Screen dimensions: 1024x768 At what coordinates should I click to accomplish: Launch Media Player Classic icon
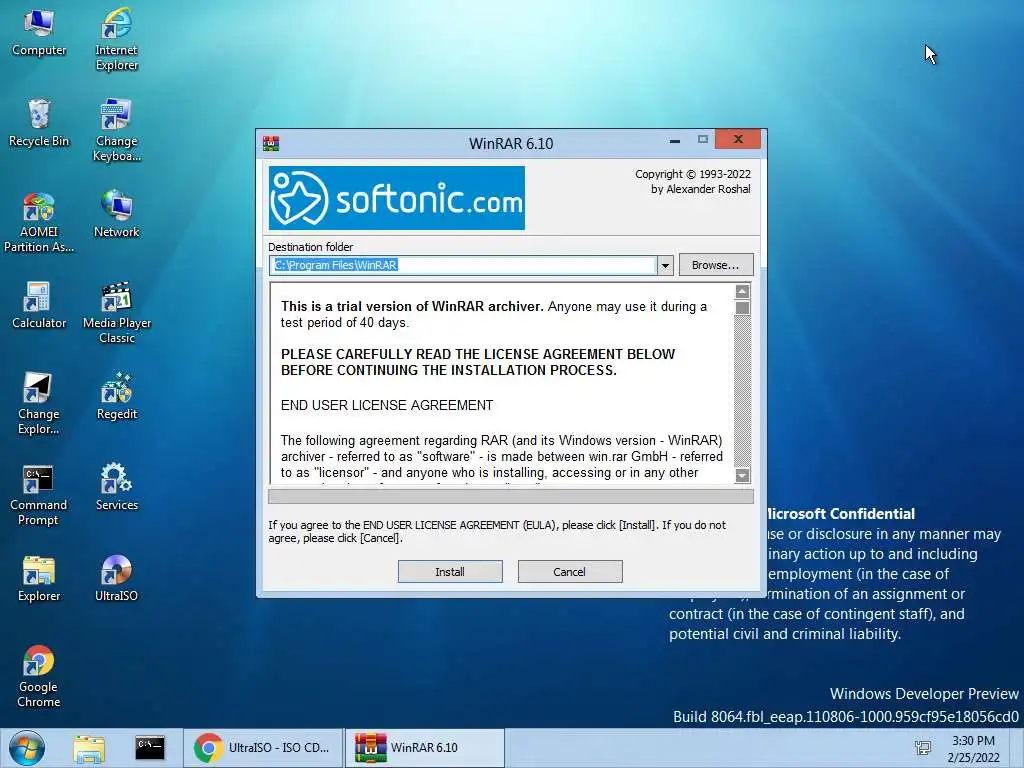(116, 312)
